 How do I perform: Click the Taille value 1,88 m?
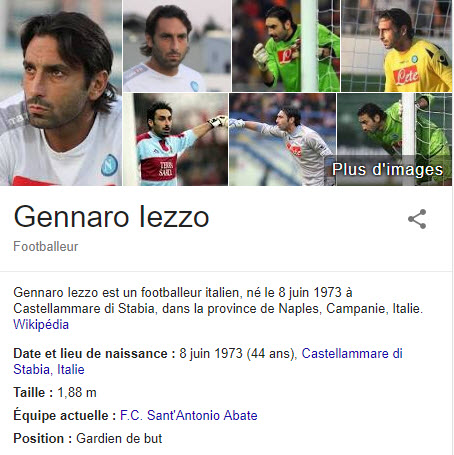point(77,392)
